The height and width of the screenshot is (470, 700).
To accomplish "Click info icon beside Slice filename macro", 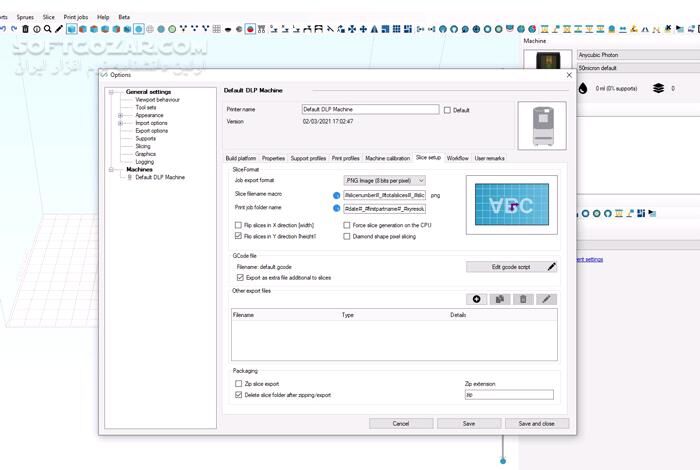I will (x=337, y=195).
